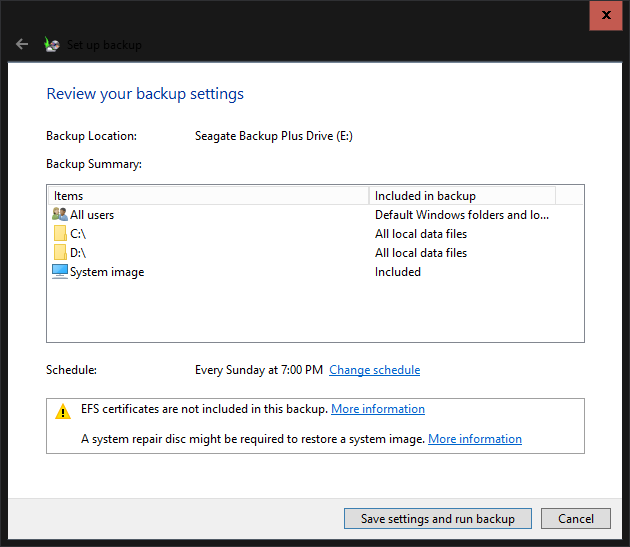Click the Set up backup wizard icon
Image resolution: width=630 pixels, height=547 pixels.
click(x=52, y=44)
